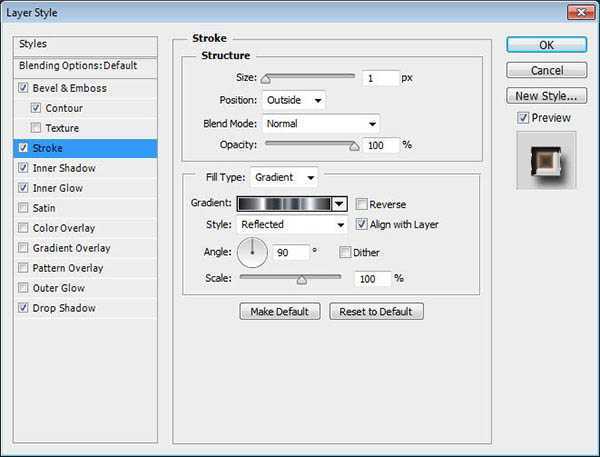
Task: Enable the Texture checkbox
Action: pyautogui.click(x=36, y=128)
